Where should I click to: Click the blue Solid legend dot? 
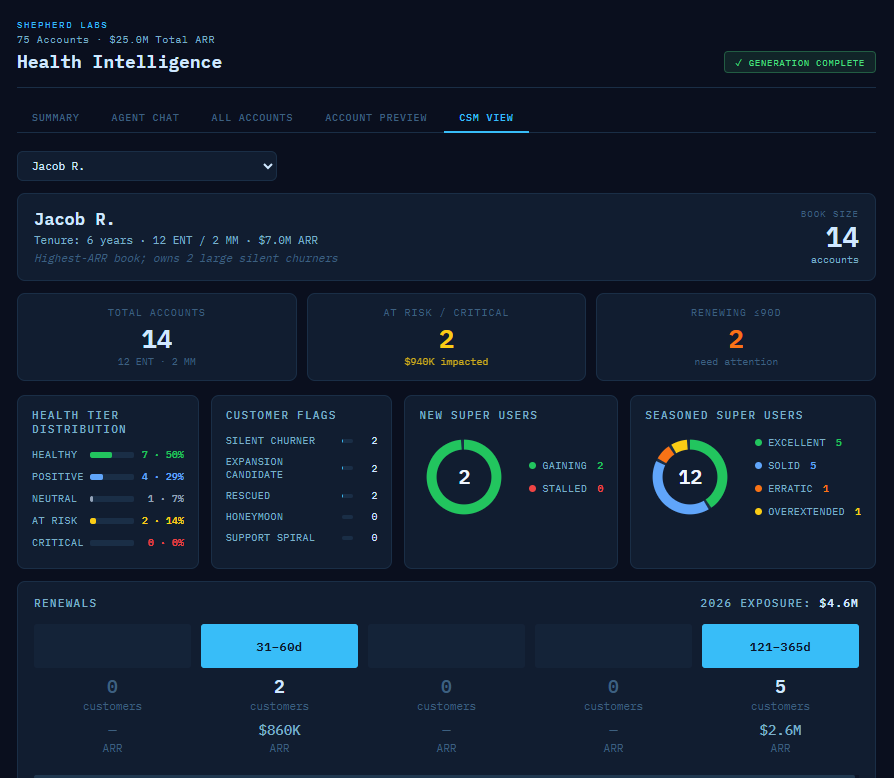pos(758,466)
